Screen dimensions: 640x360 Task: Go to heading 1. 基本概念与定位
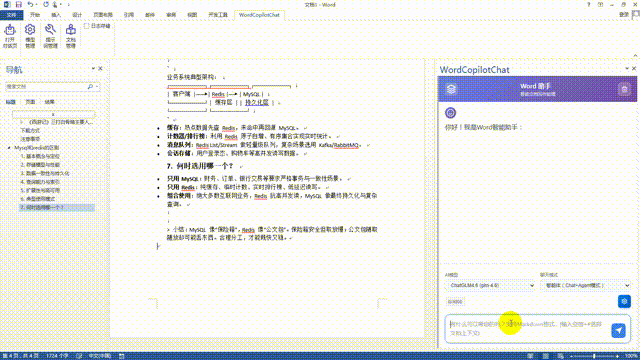40,156
